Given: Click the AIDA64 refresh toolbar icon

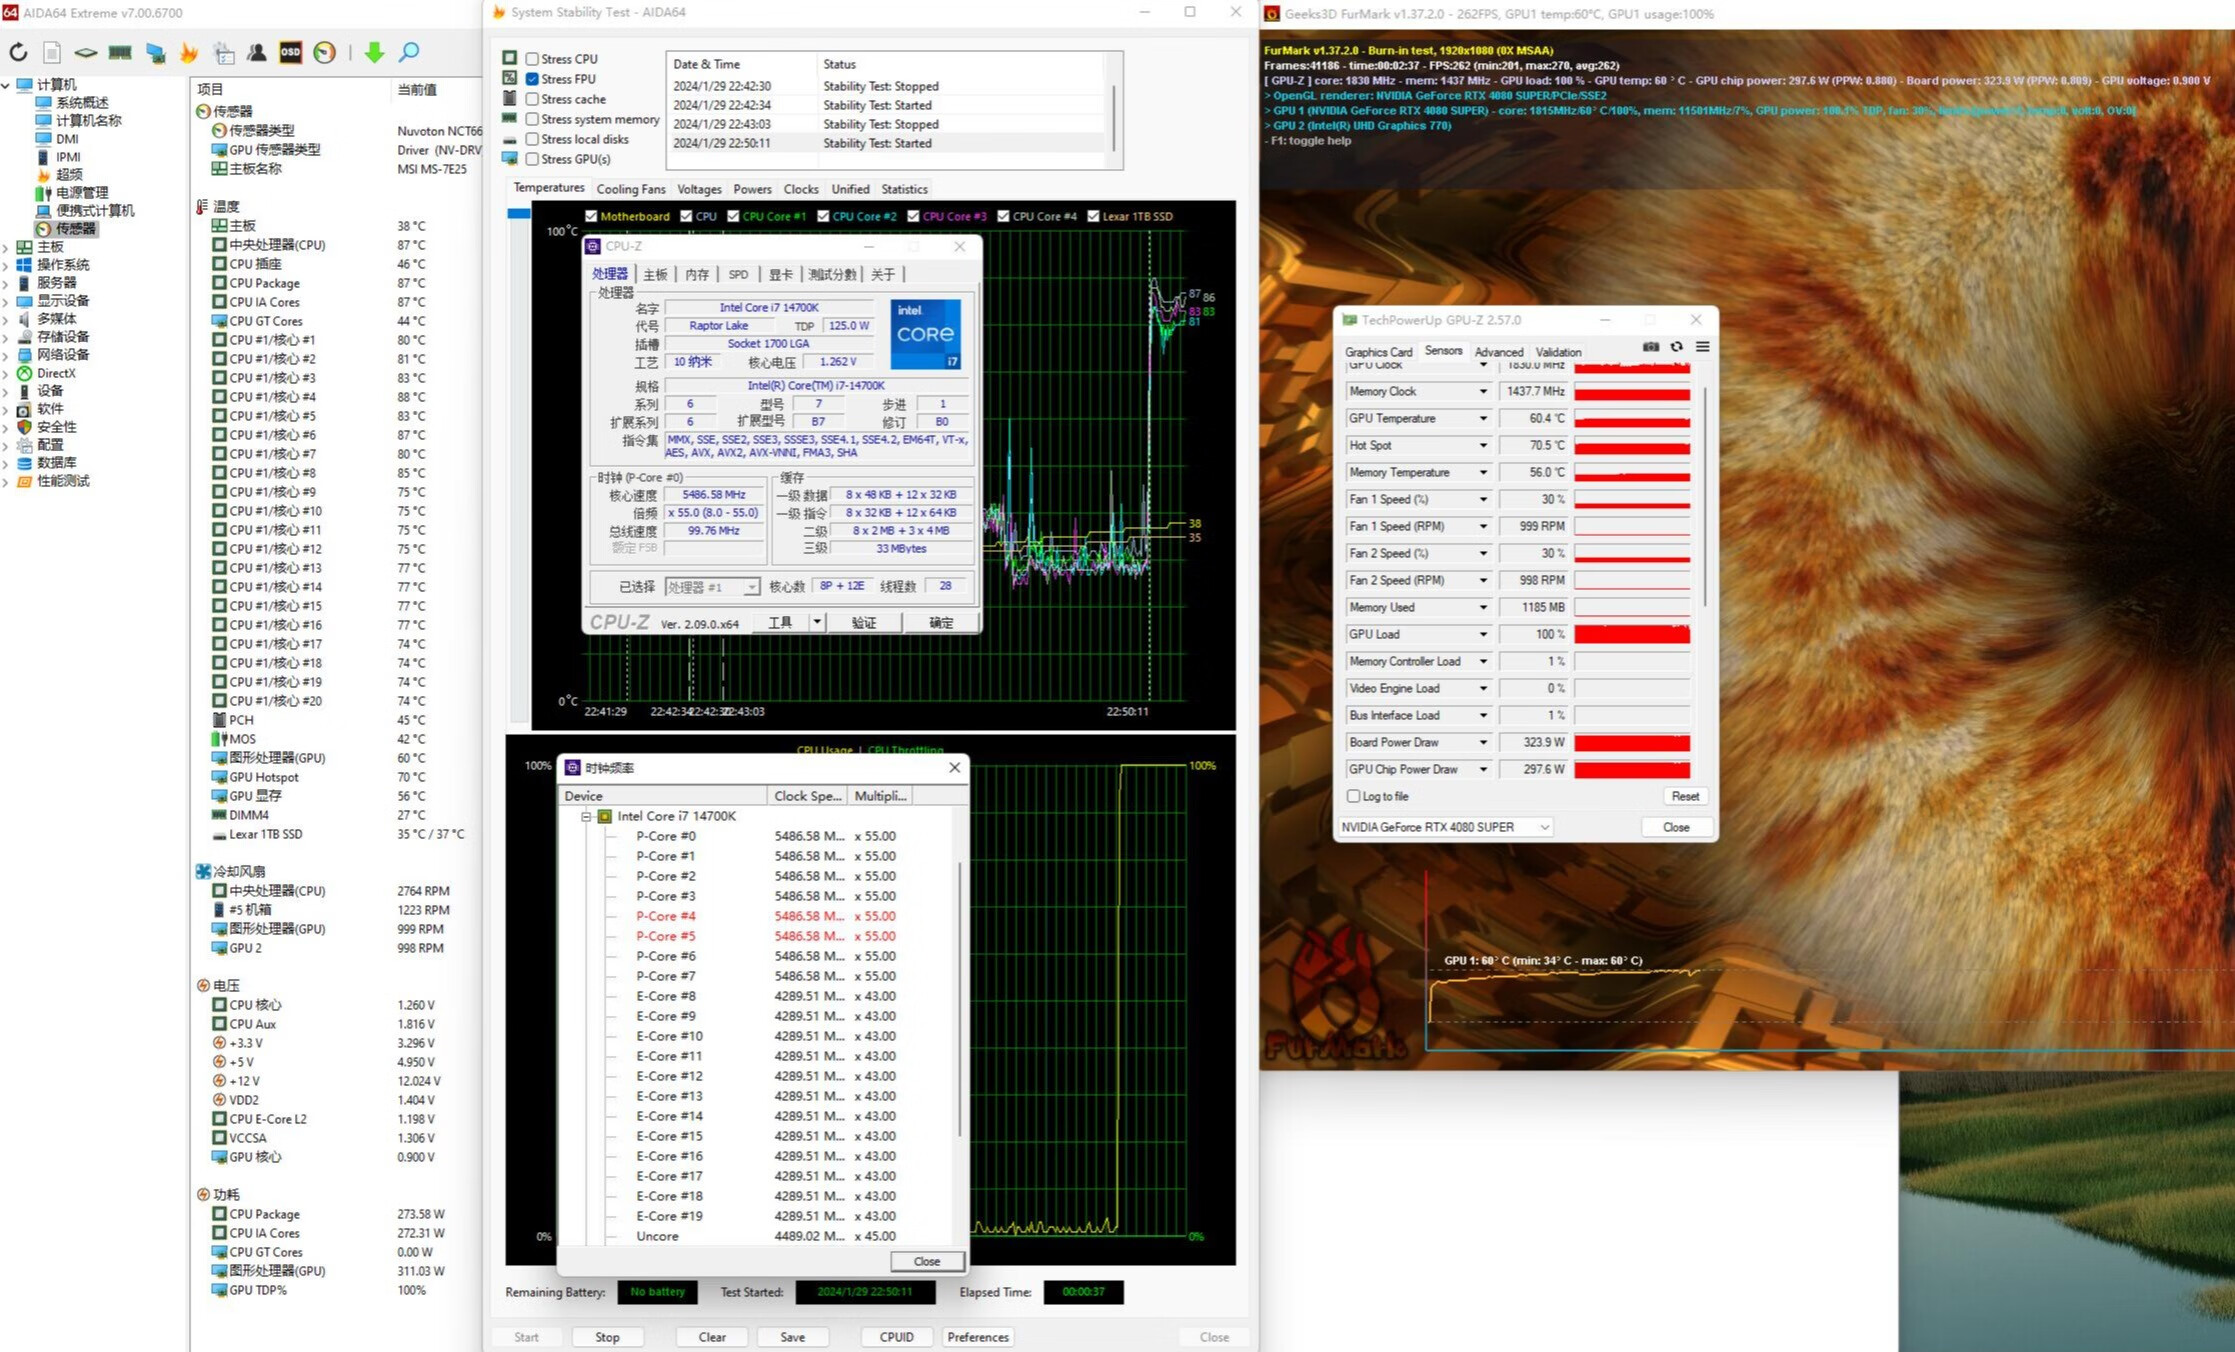Looking at the screenshot, I should tap(18, 52).
